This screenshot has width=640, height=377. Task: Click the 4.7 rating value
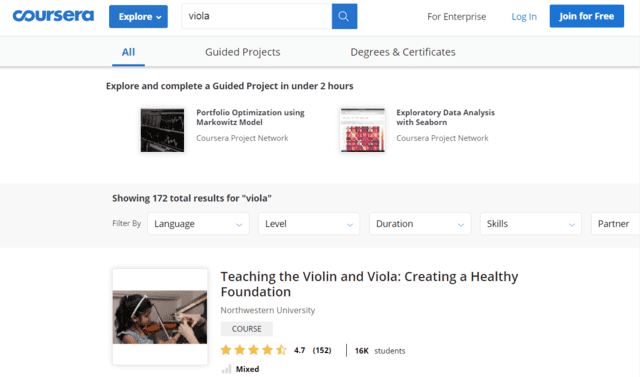point(300,350)
